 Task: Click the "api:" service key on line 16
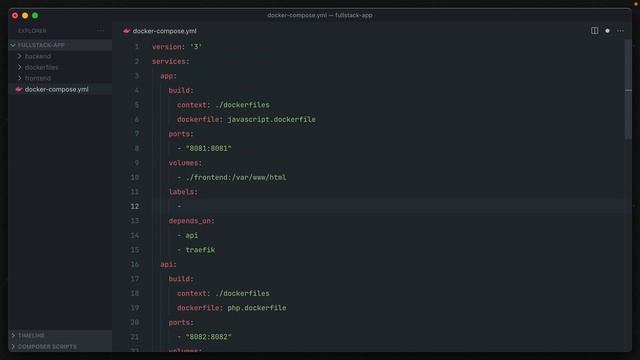pos(168,264)
